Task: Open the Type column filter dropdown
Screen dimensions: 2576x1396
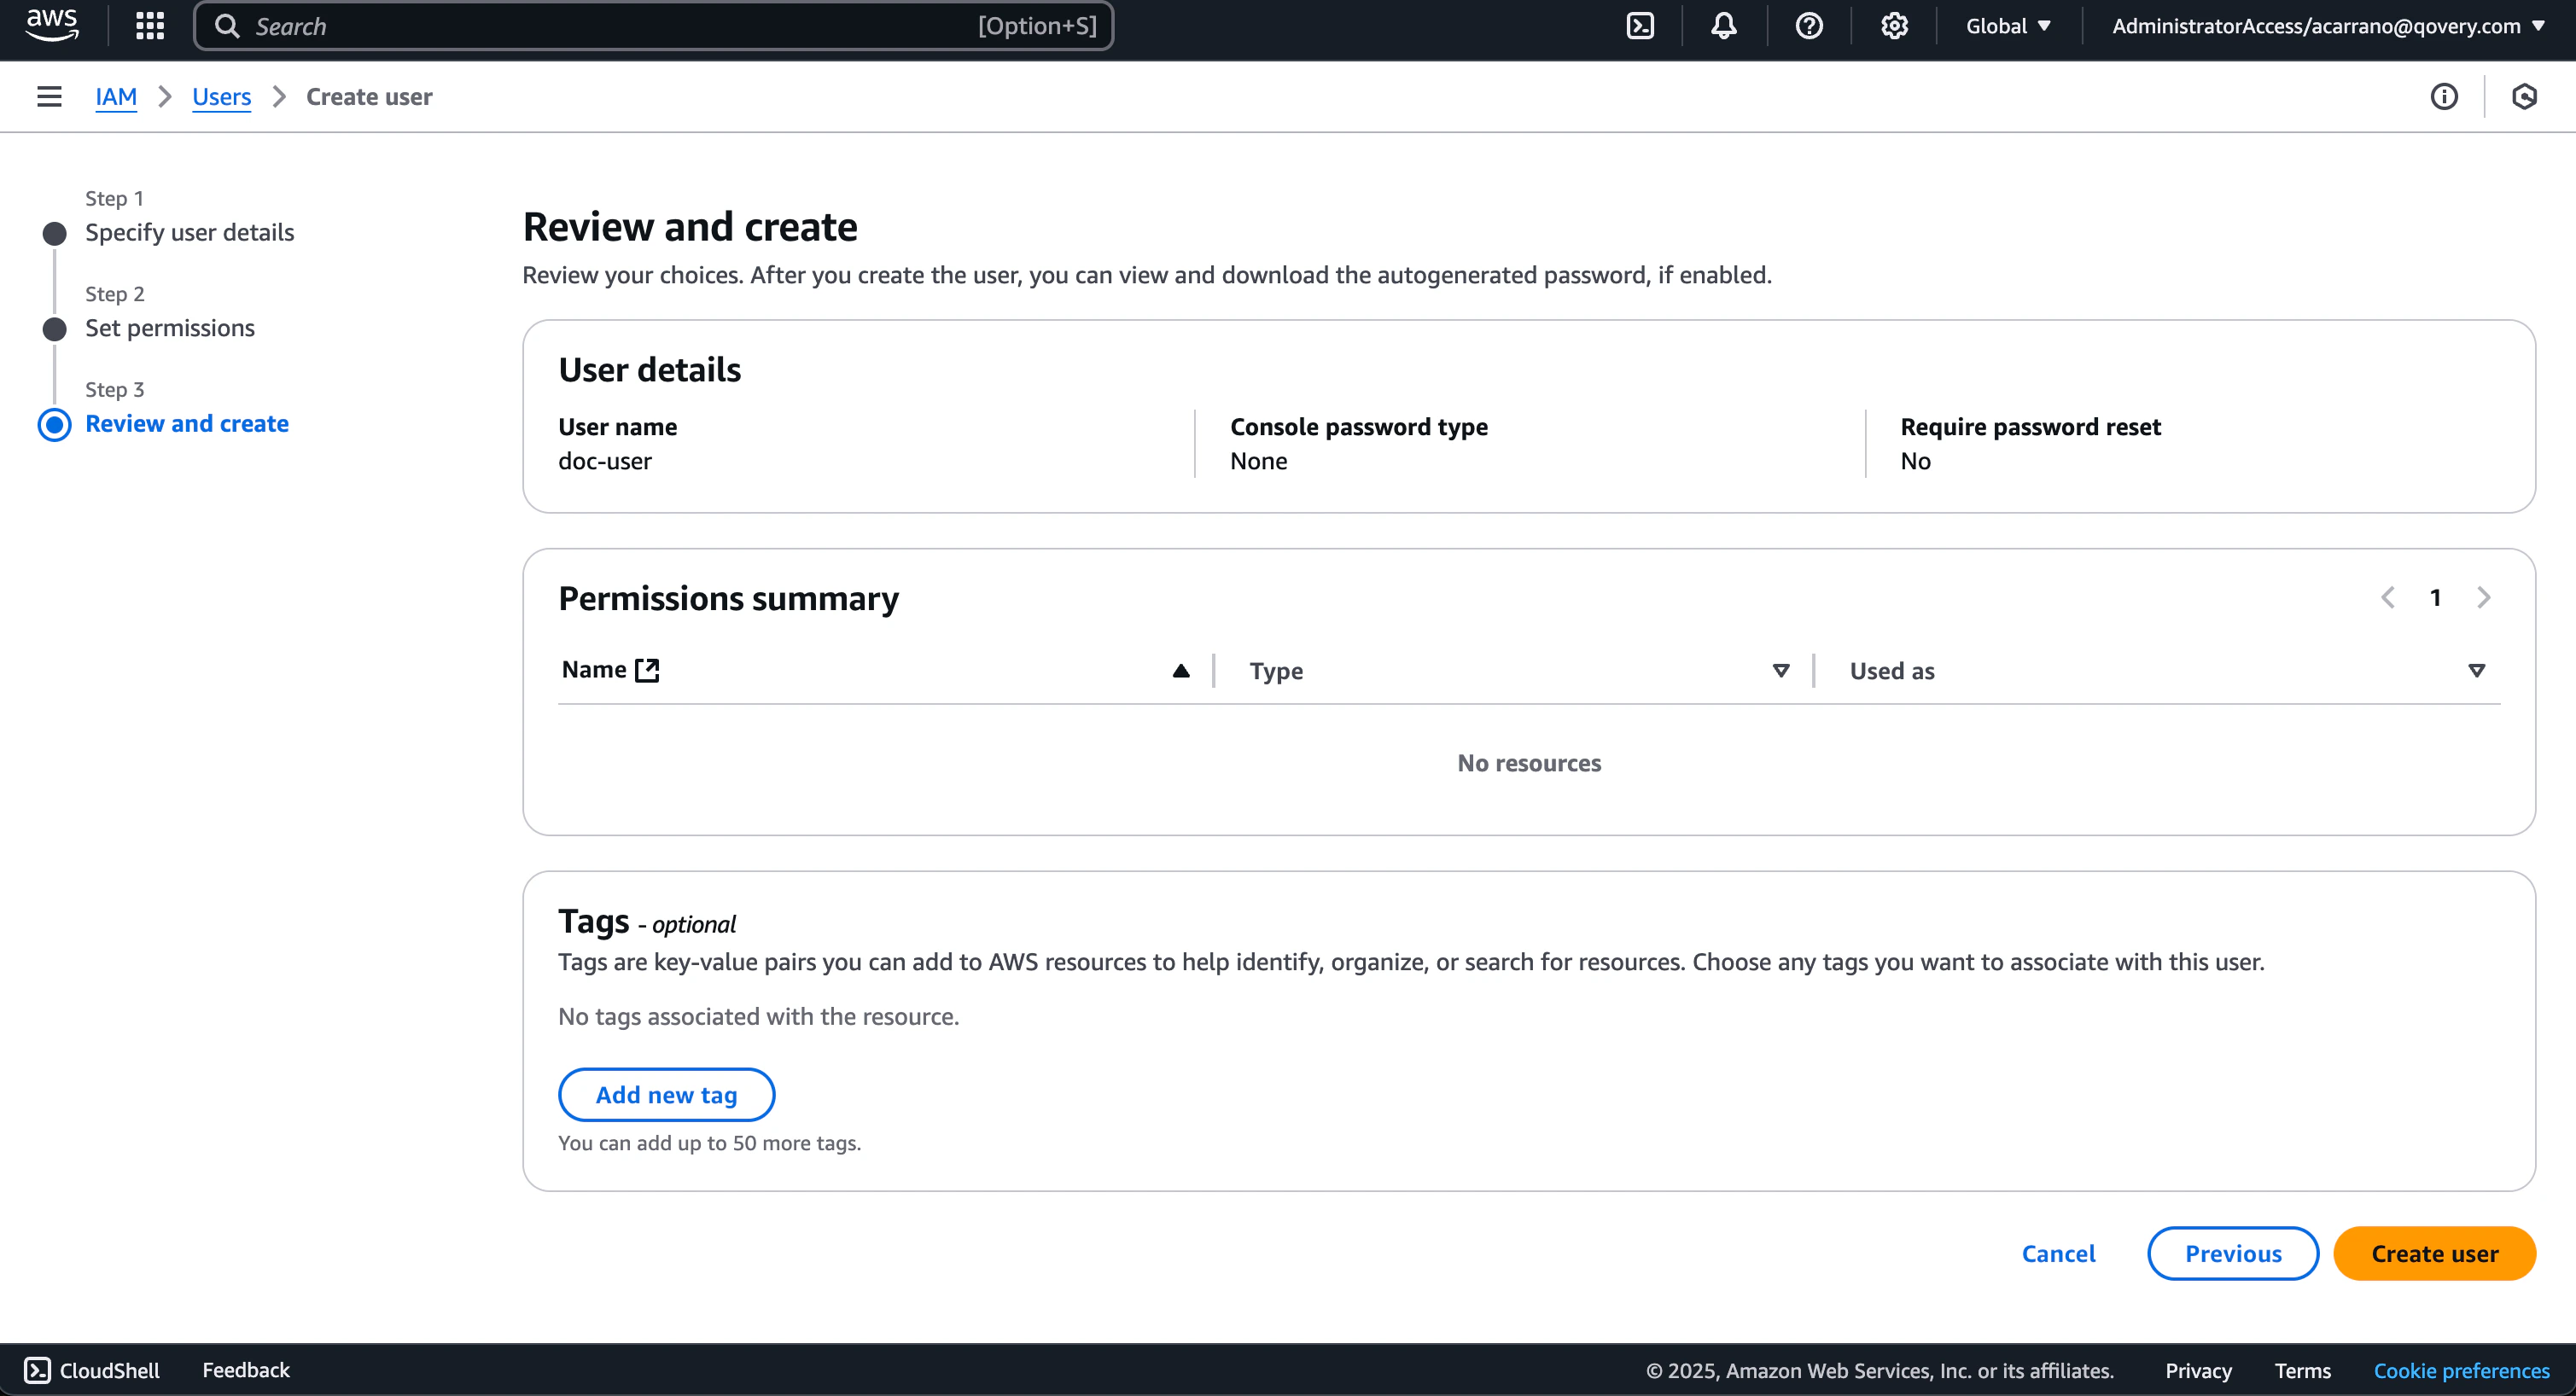Action: (1782, 670)
